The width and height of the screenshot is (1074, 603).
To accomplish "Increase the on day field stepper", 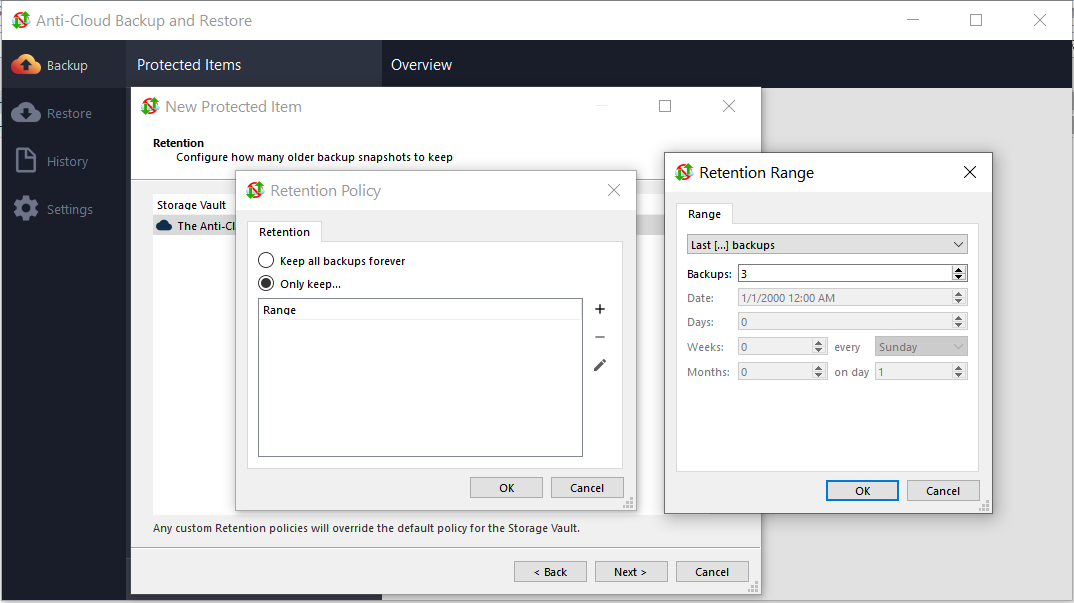I will (959, 367).
